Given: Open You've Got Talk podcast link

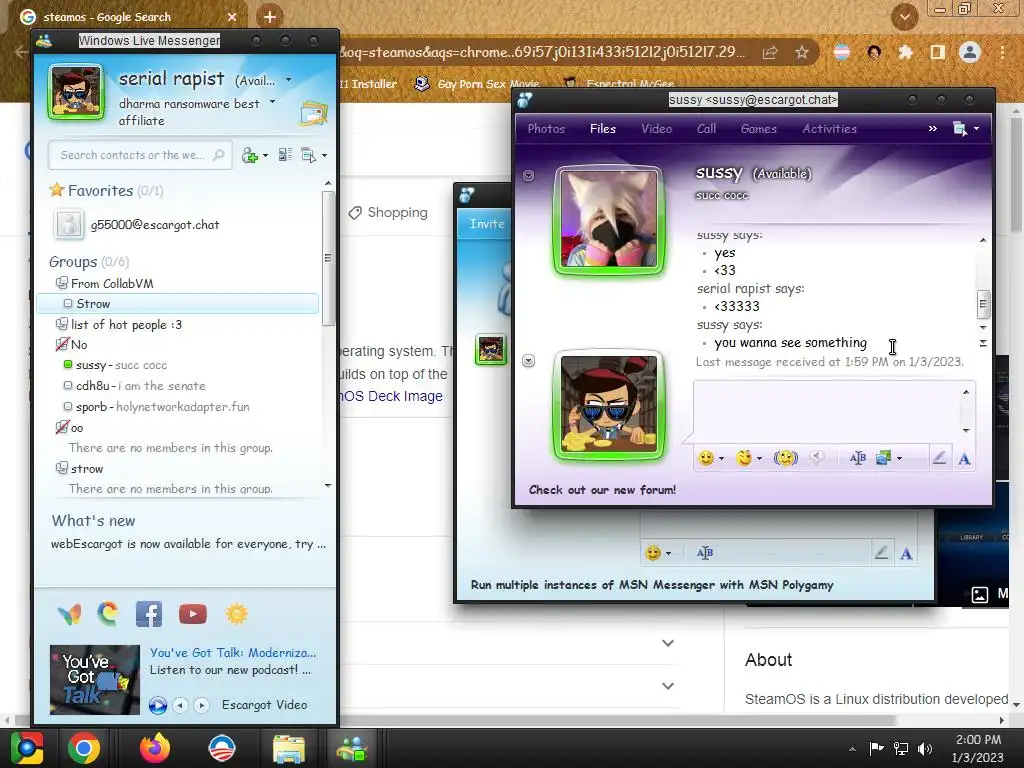Looking at the screenshot, I should (232, 652).
